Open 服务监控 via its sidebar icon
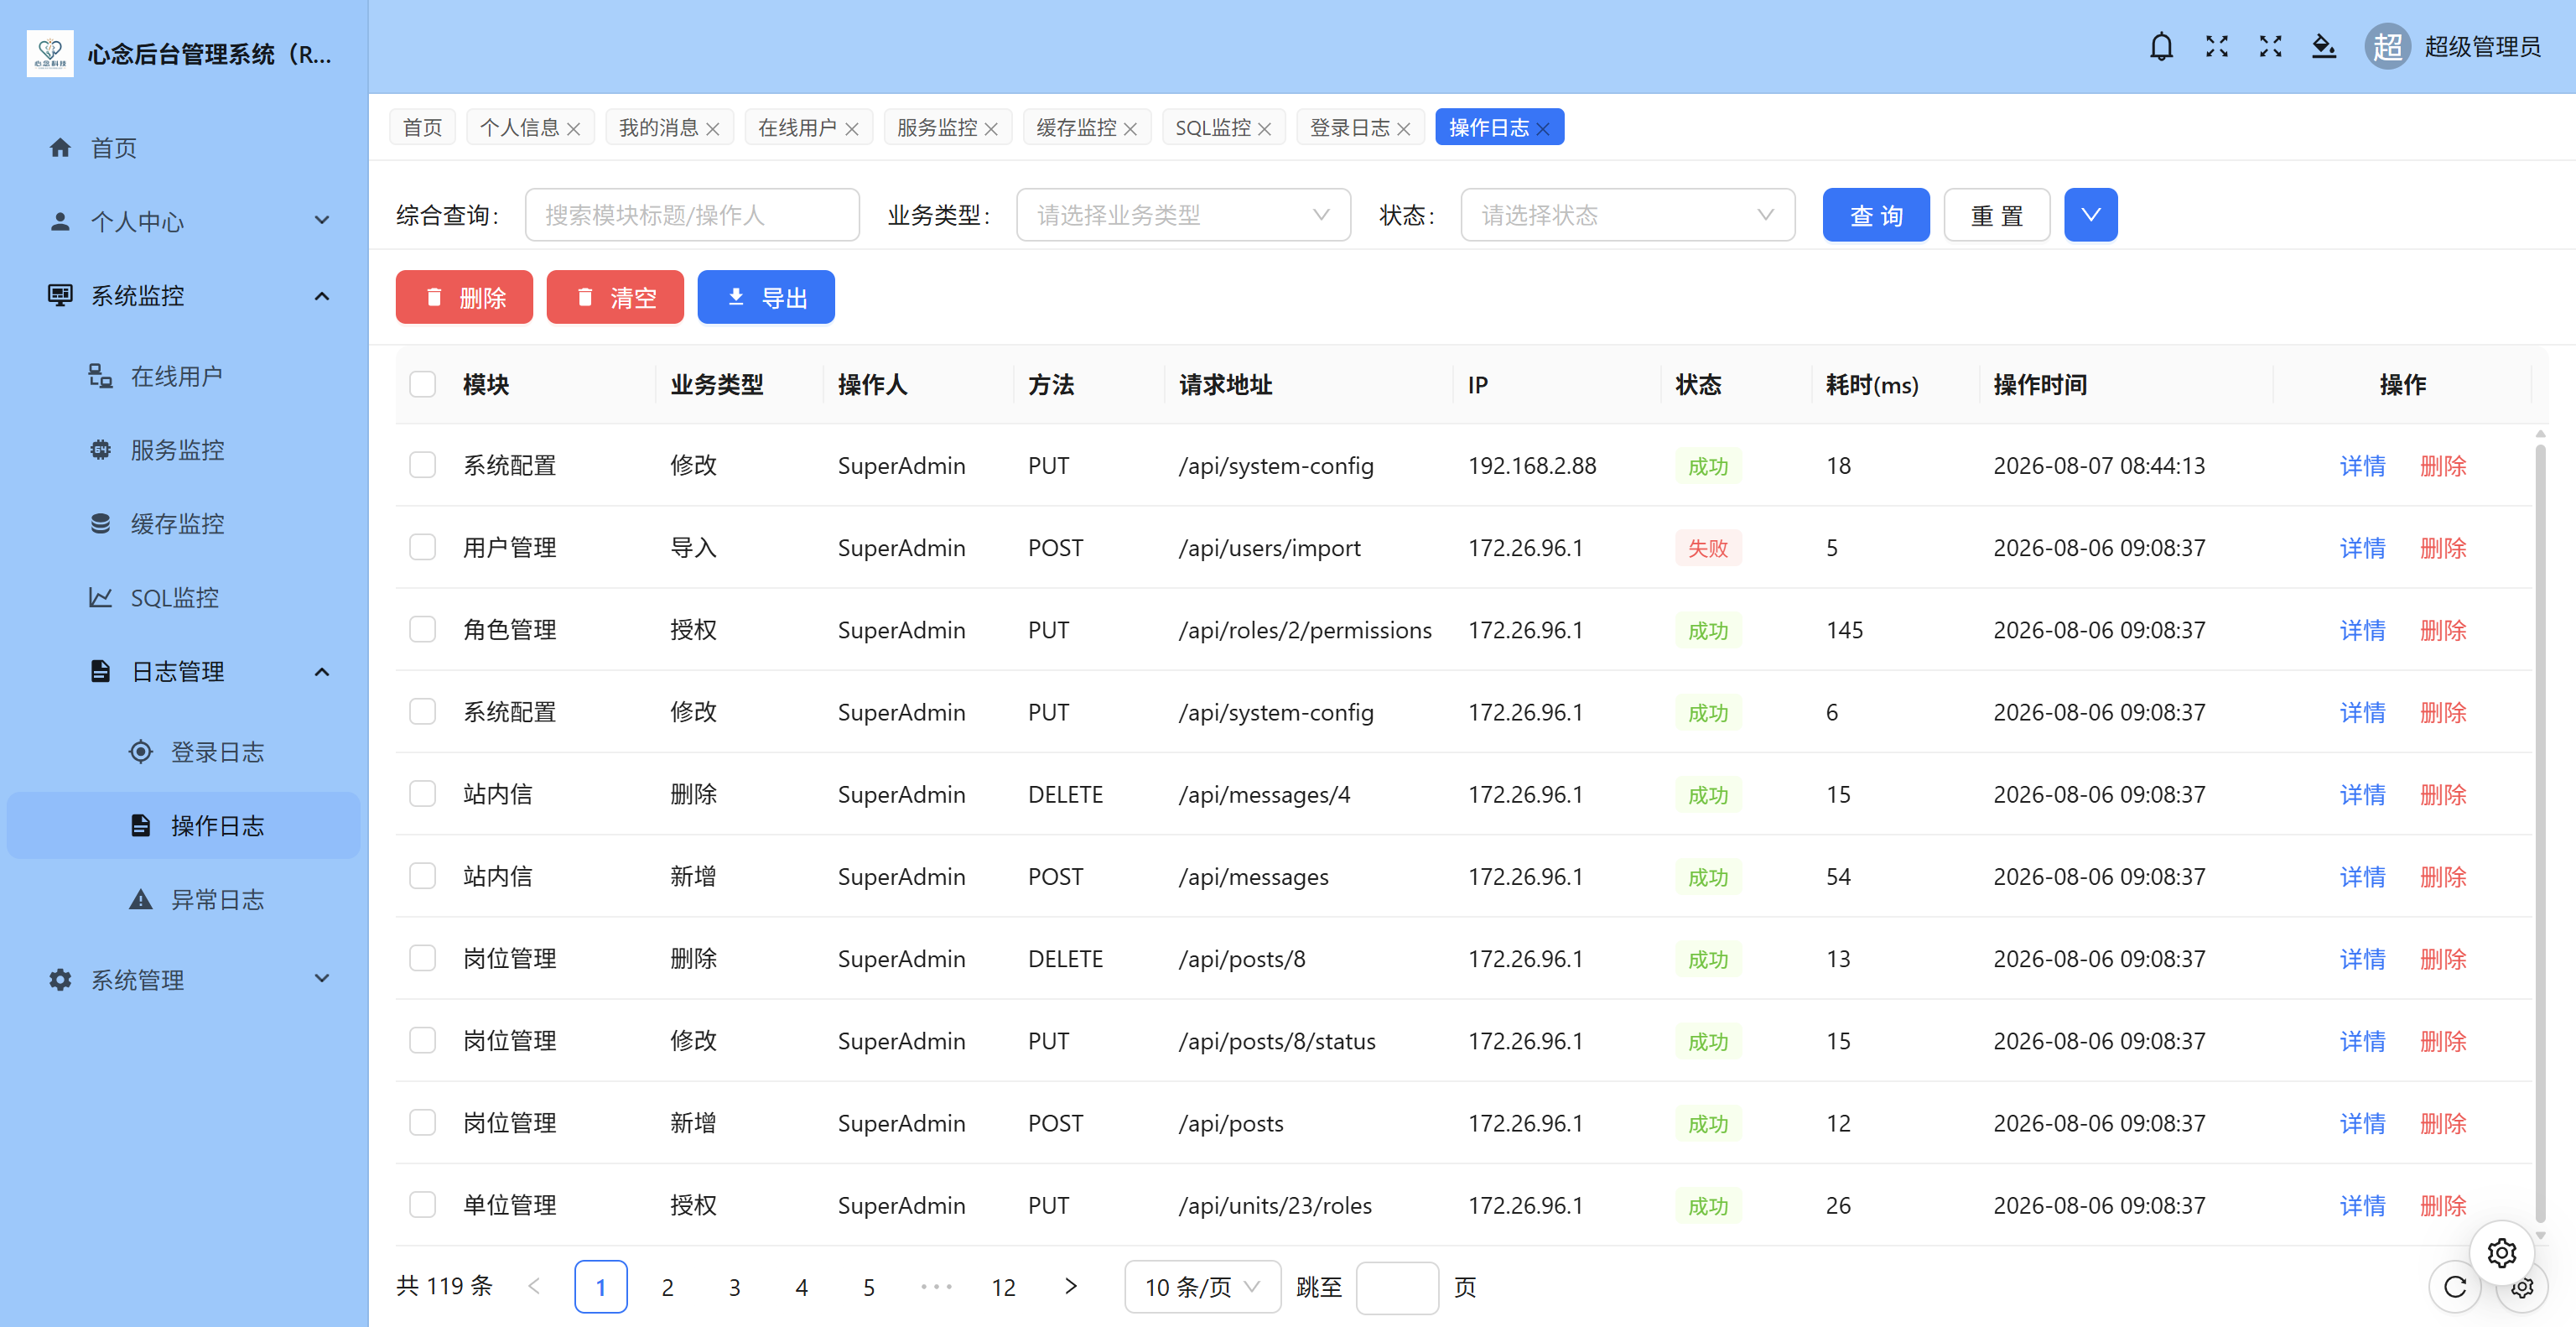2576x1327 pixels. 100,450
